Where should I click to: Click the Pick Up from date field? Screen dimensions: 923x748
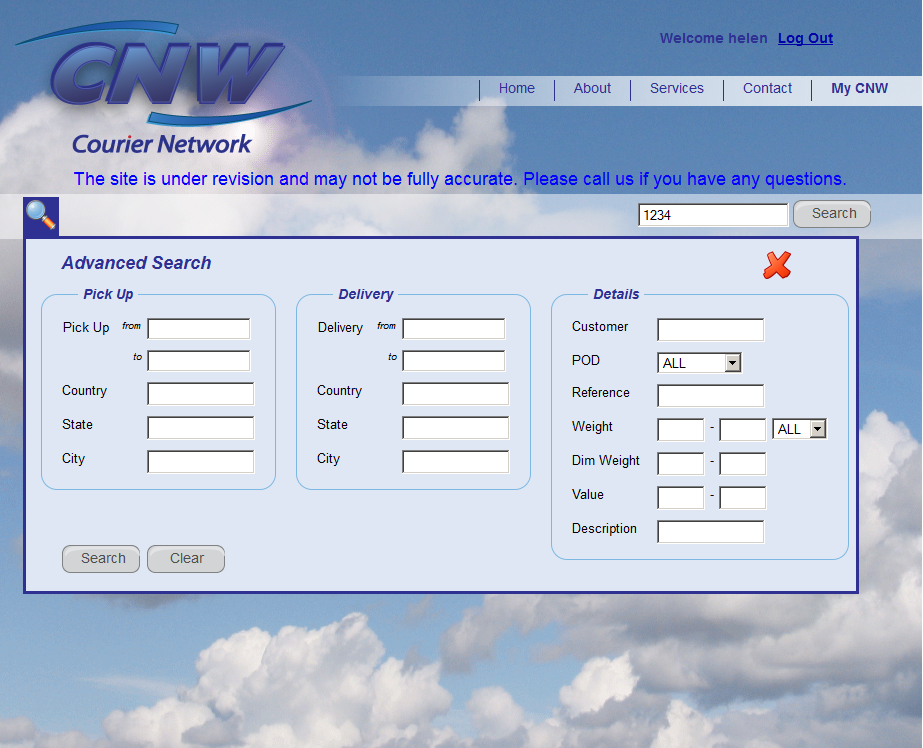[199, 329]
